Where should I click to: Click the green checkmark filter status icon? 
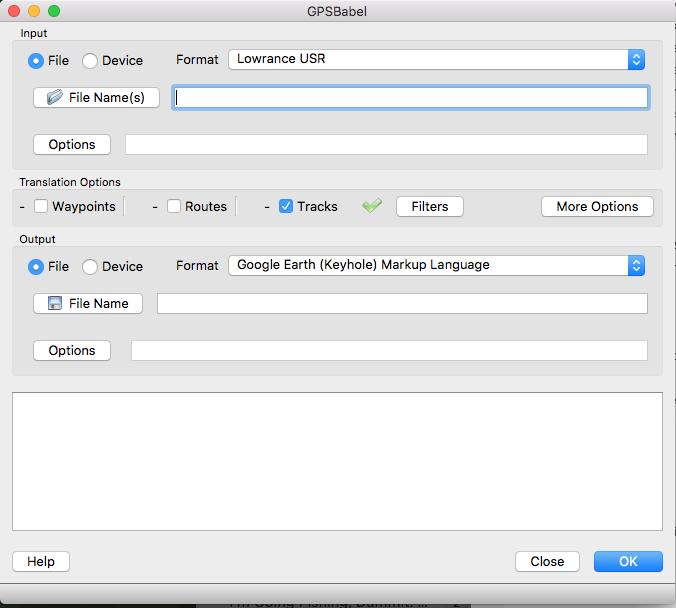point(372,206)
